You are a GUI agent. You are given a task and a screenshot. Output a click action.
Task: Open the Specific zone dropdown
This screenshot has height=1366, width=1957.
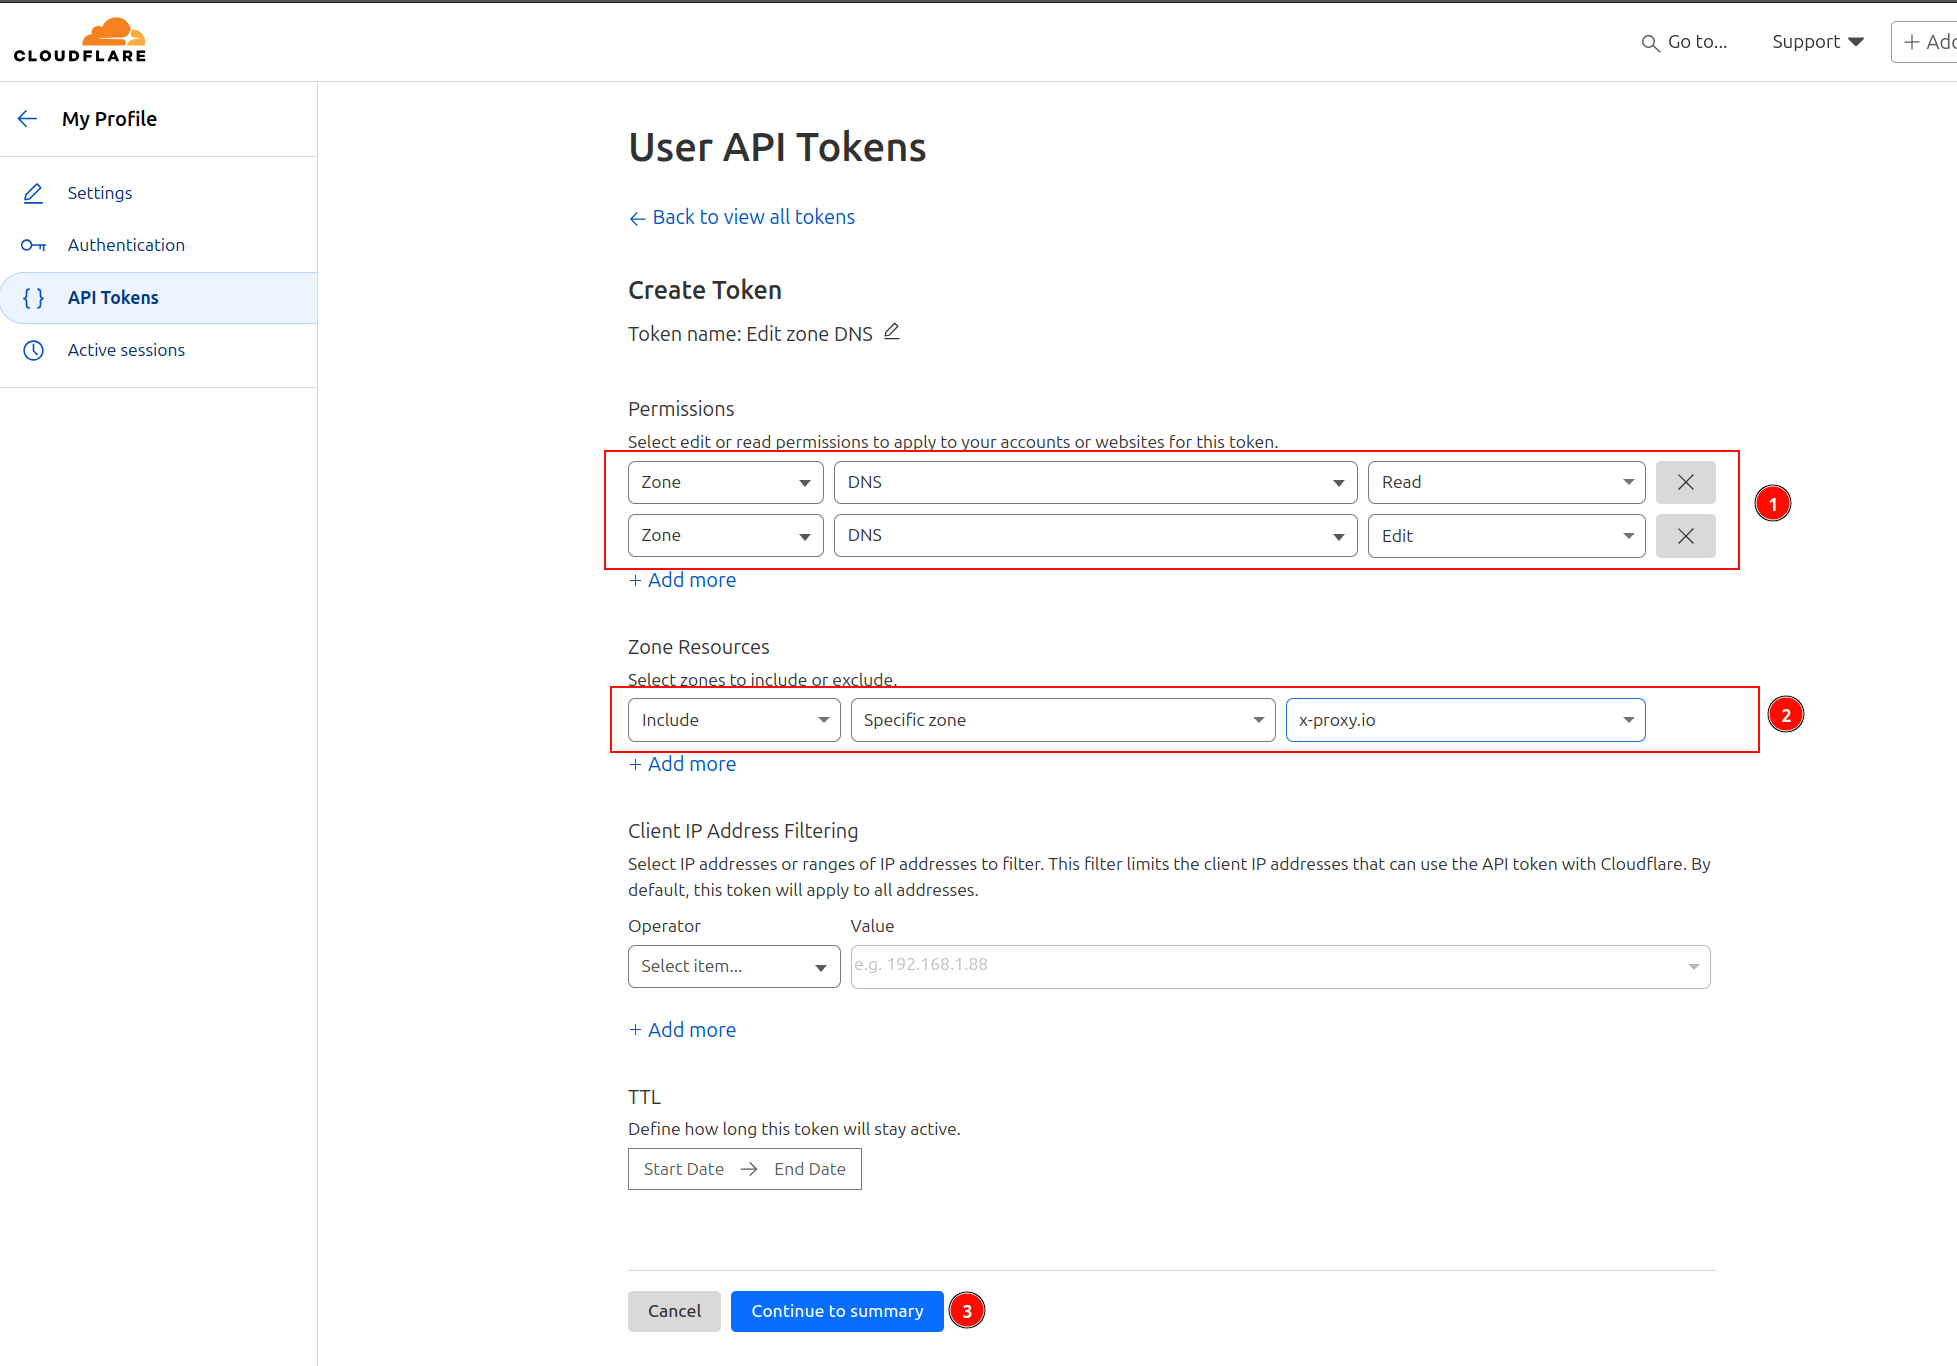[1062, 720]
